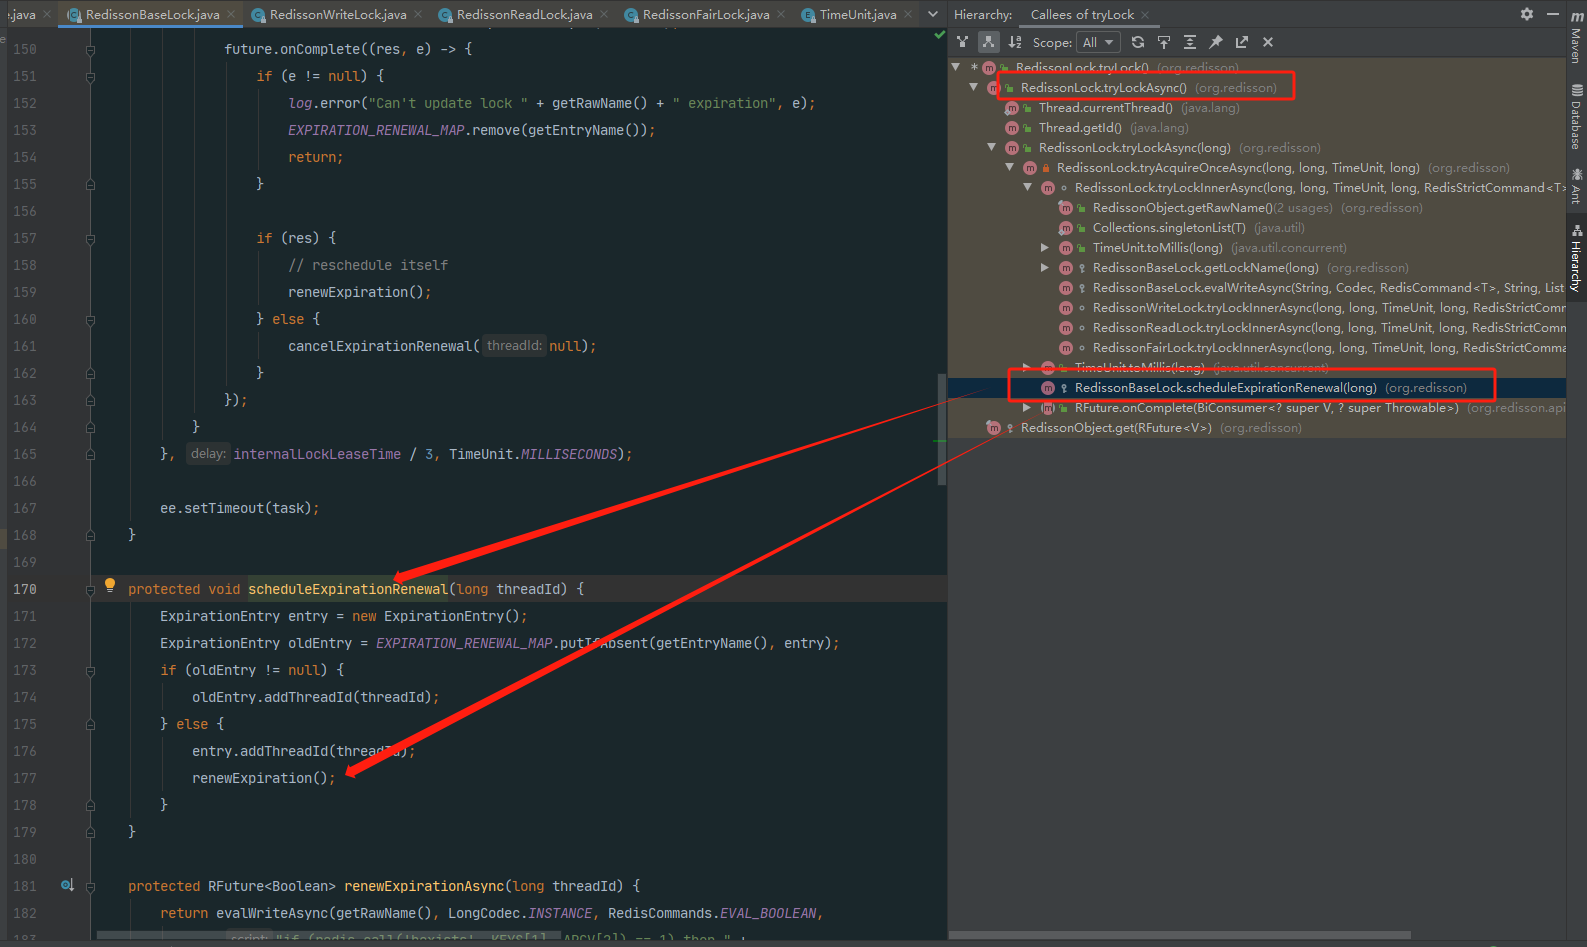Image resolution: width=1587 pixels, height=947 pixels.
Task: Collapse the RedissonLock.tryLockInnerAsync node
Action: point(1028,187)
